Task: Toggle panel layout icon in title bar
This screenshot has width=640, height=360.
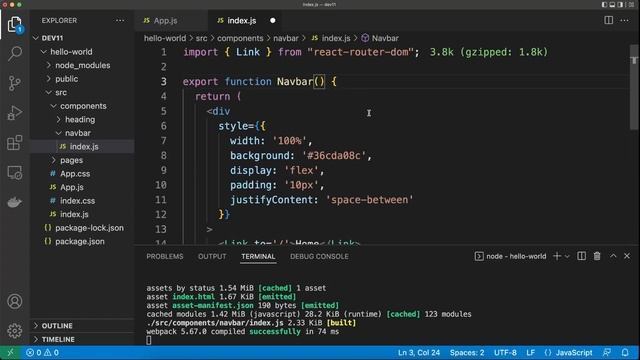Action: coord(612,4)
